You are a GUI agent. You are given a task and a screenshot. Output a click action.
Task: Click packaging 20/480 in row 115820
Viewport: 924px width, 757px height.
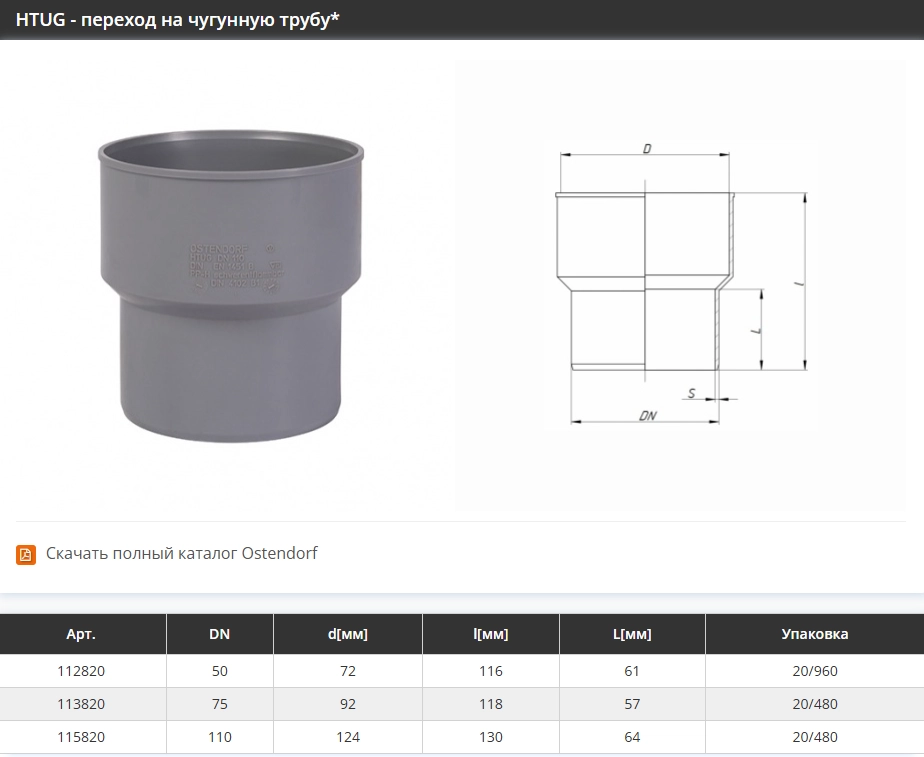pyautogui.click(x=814, y=737)
